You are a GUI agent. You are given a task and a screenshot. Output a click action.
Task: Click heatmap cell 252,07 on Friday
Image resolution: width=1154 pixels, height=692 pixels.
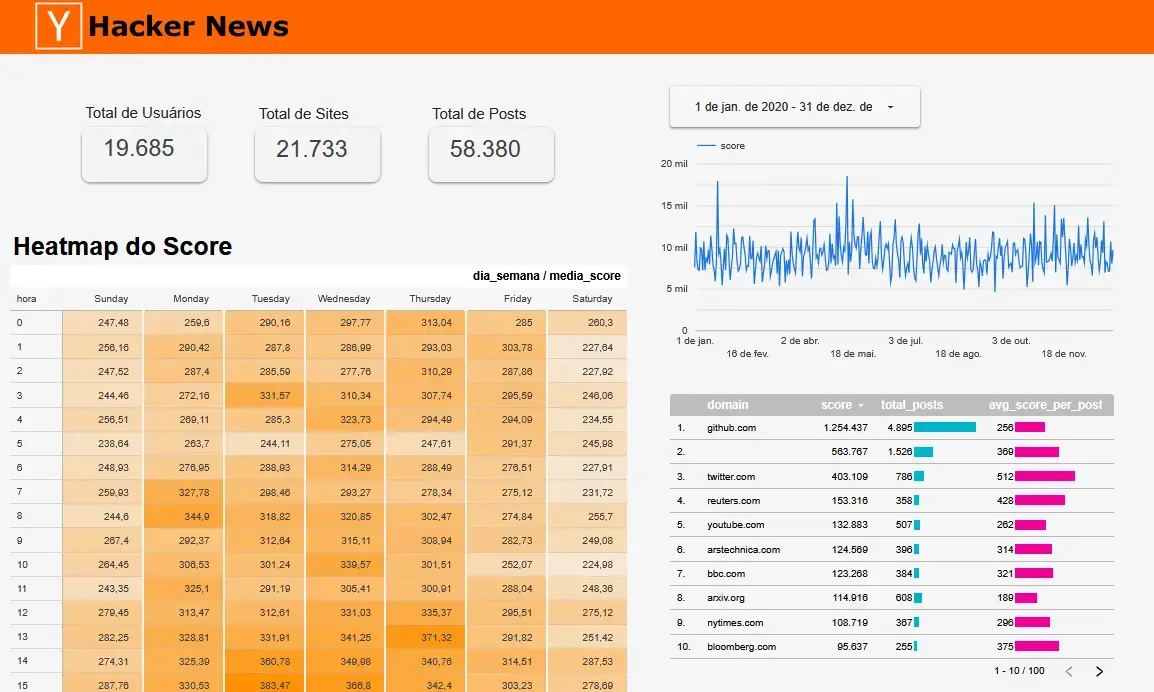pyautogui.click(x=507, y=565)
